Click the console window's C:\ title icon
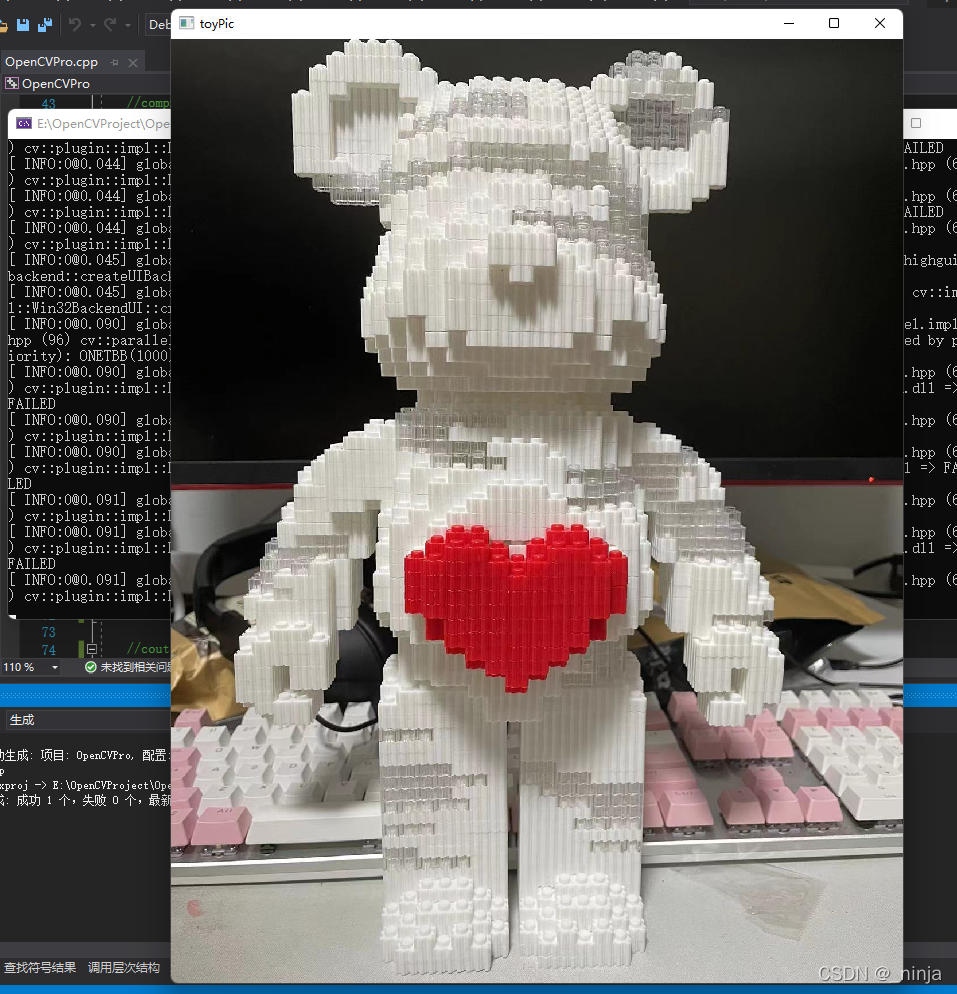 (24, 124)
